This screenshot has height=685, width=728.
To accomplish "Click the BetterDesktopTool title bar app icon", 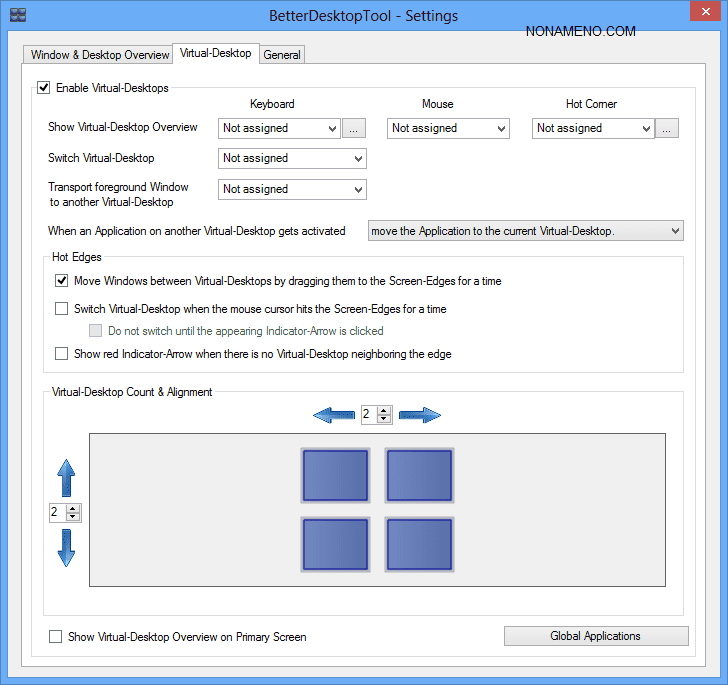I will [17, 16].
